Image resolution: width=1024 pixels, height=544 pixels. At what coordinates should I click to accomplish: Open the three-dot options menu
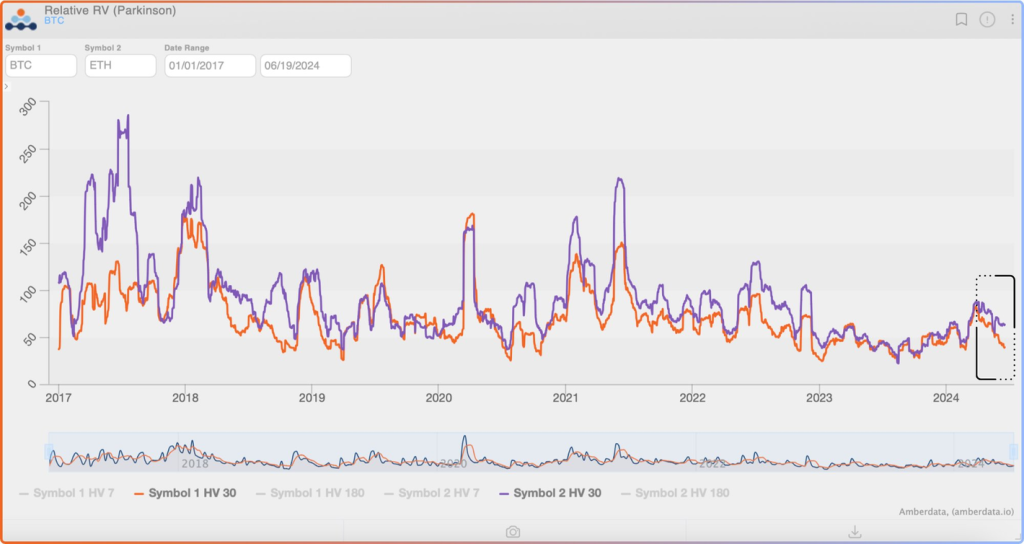pyautogui.click(x=1011, y=19)
